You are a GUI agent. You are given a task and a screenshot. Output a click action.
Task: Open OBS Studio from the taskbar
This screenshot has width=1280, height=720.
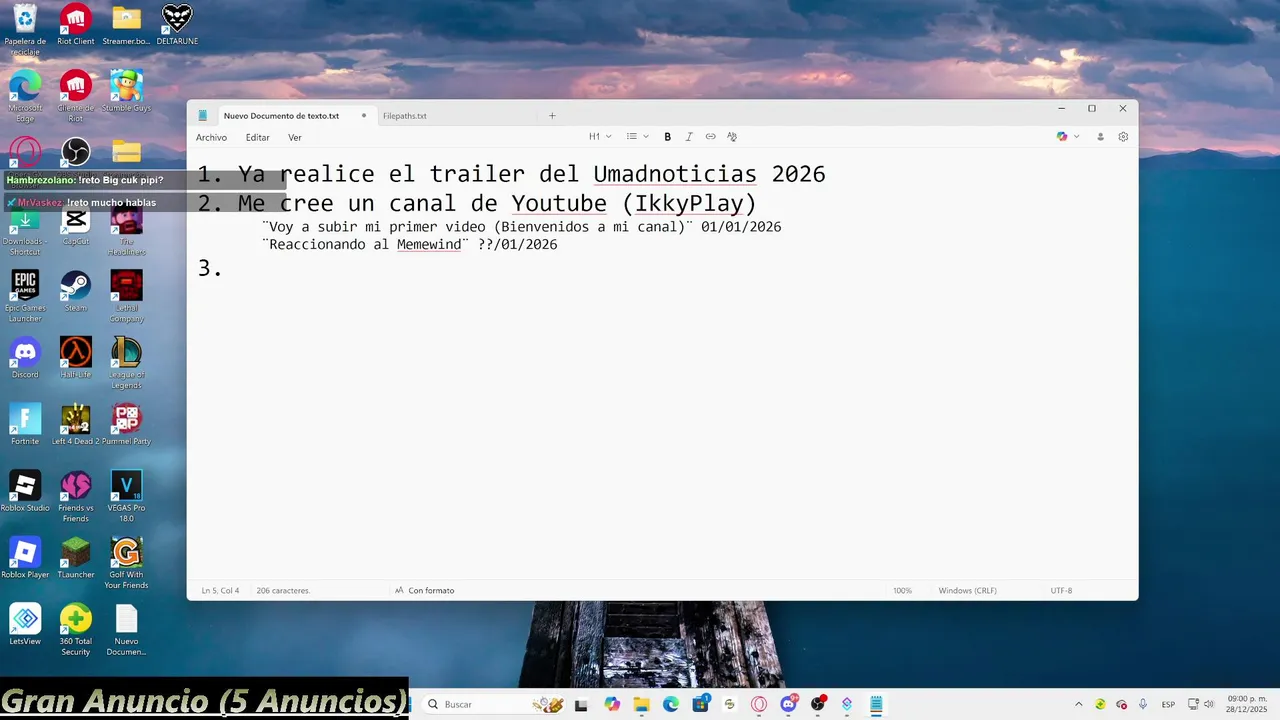[x=818, y=704]
